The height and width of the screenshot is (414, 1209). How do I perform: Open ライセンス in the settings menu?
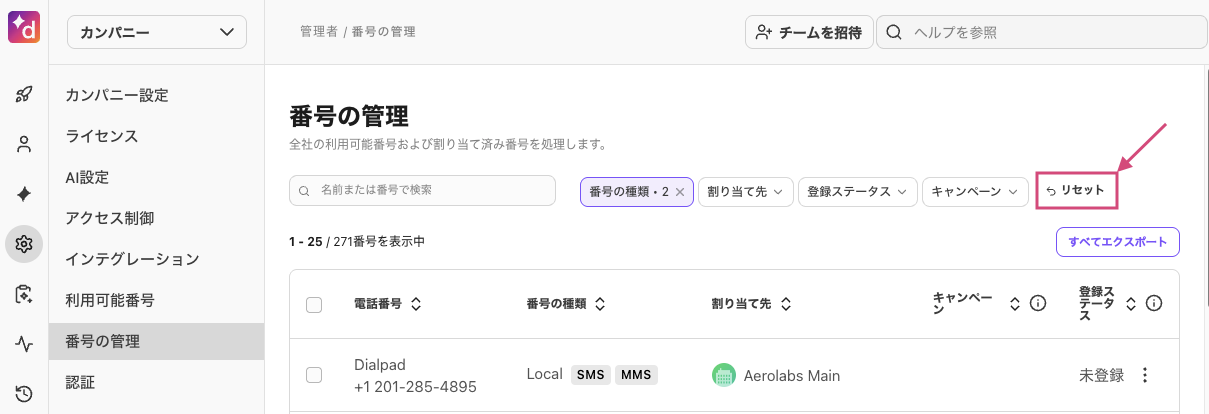pos(102,136)
